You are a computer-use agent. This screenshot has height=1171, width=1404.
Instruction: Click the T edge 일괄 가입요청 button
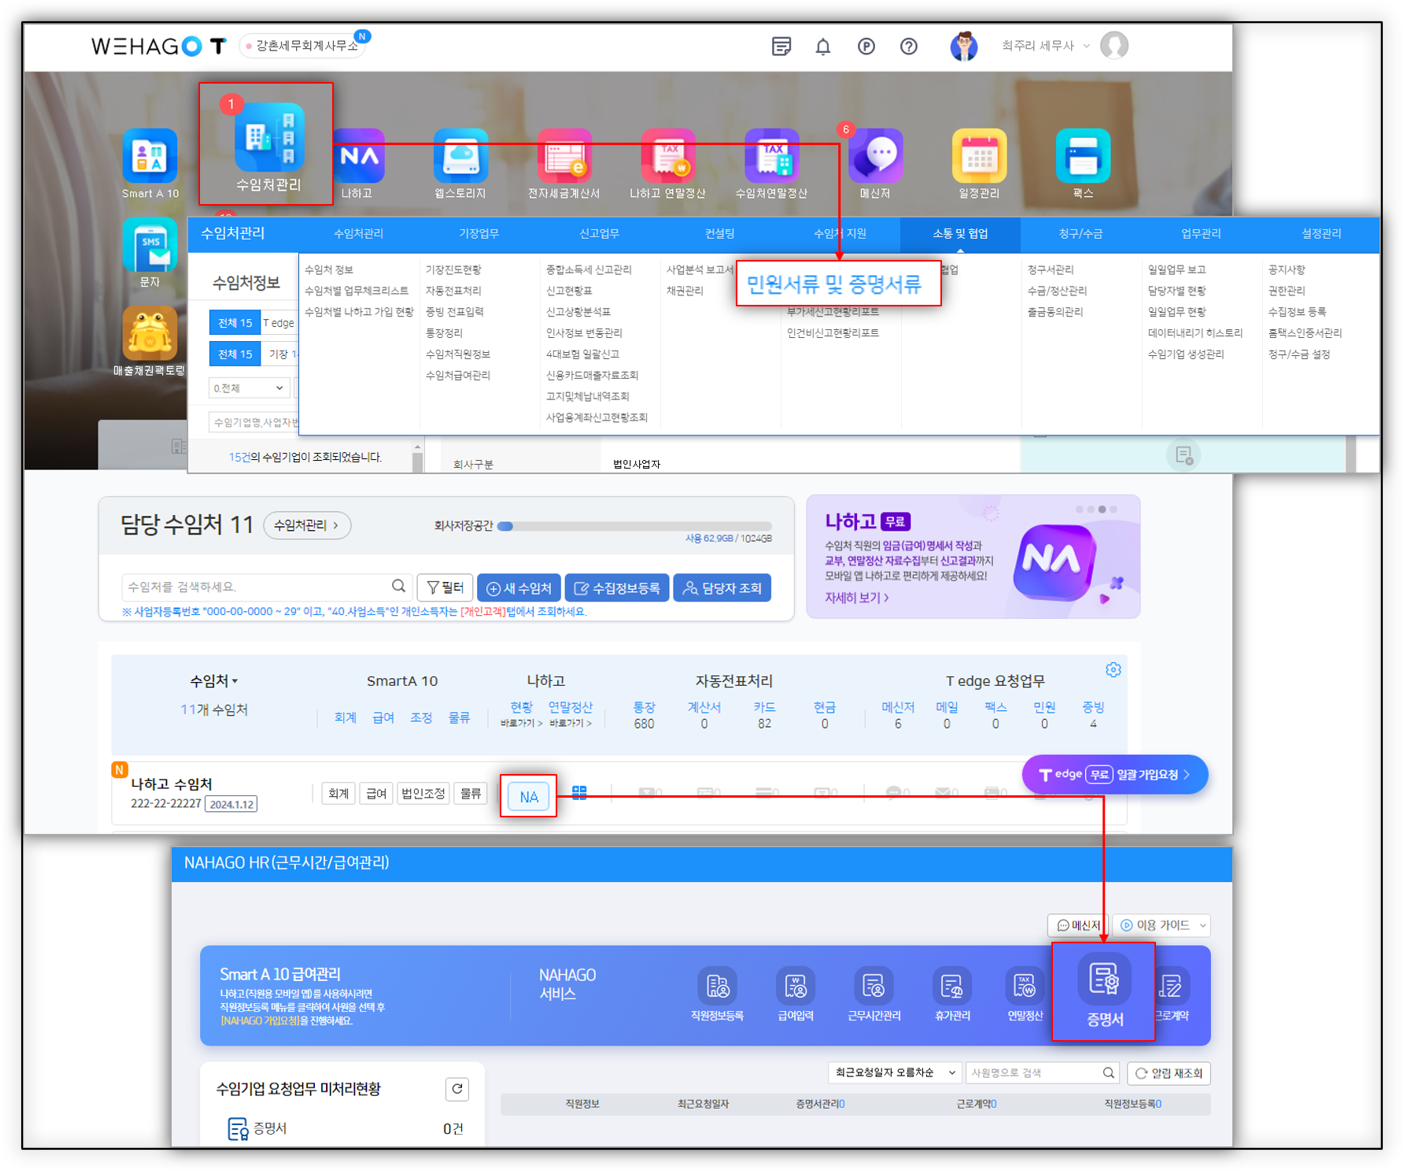point(1115,774)
